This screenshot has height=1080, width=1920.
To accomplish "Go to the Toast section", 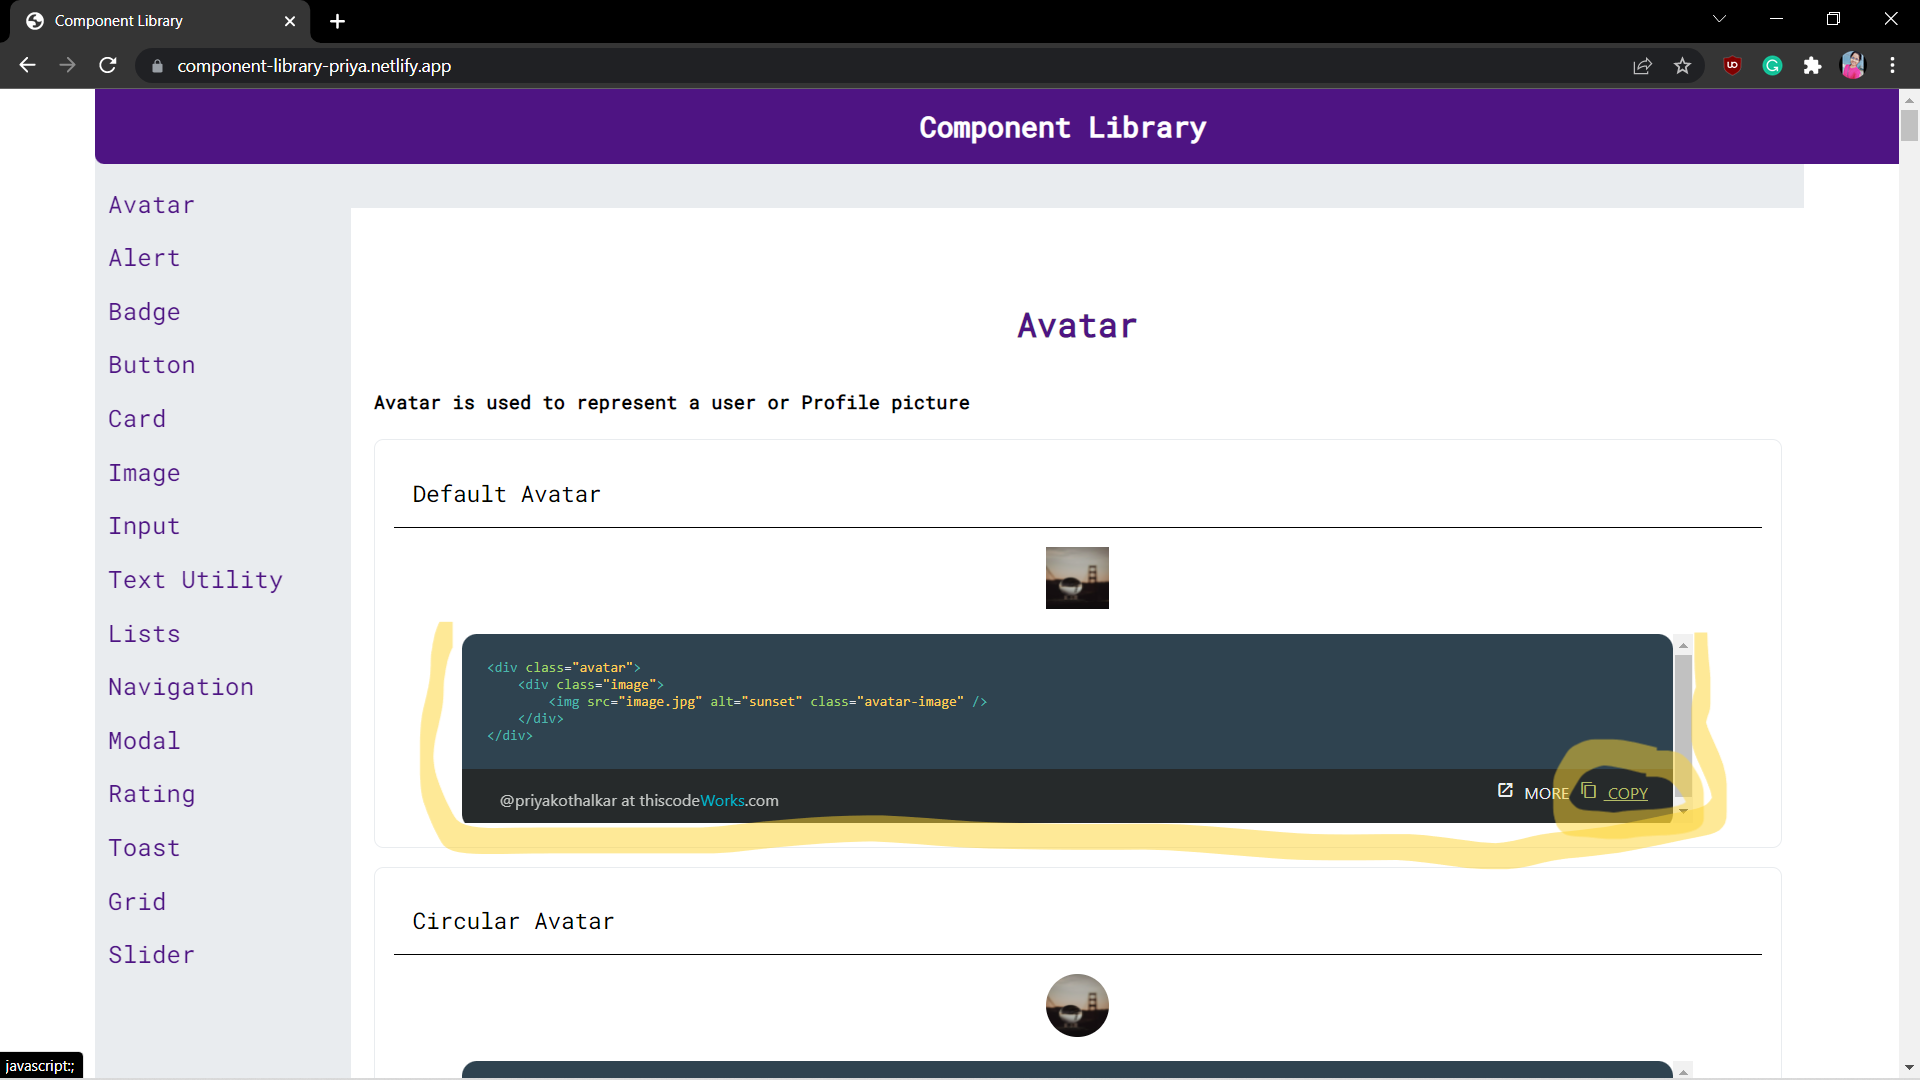I will (x=145, y=848).
